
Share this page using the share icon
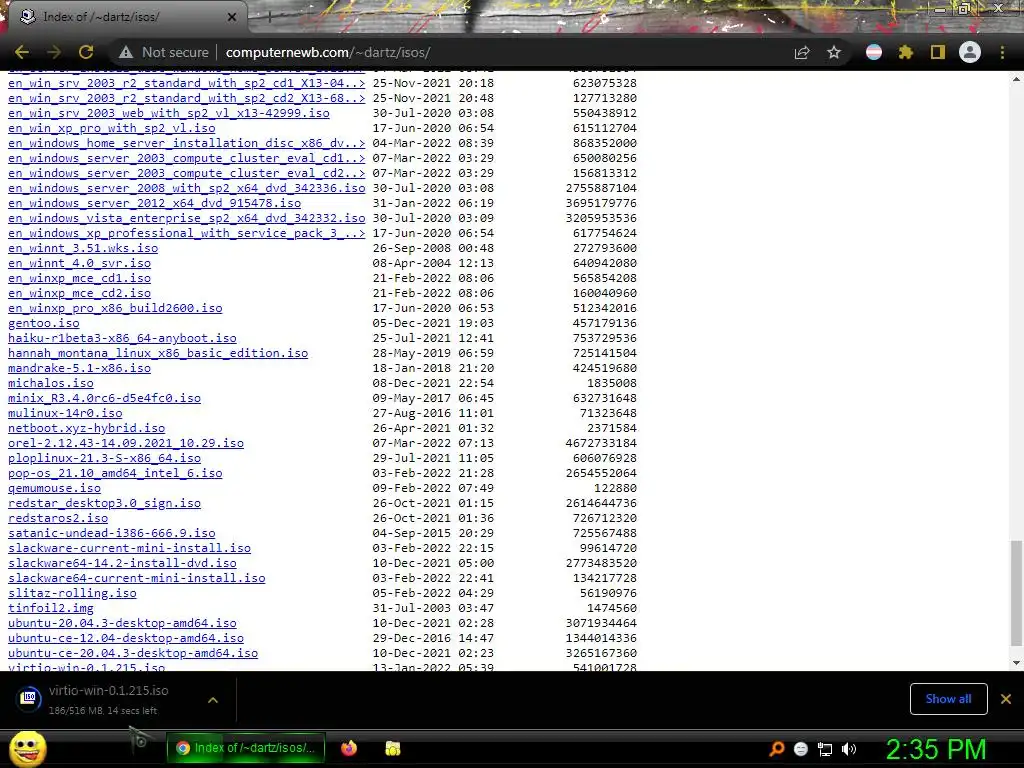pyautogui.click(x=802, y=52)
